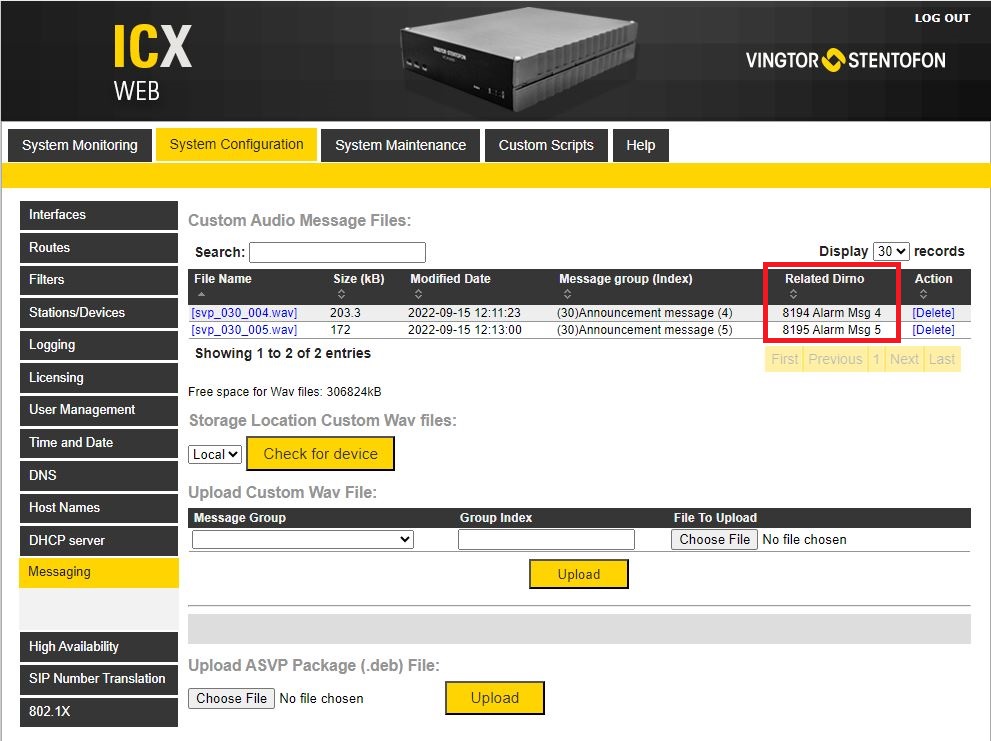Choose File for ASVP package upload
Screen dimensions: 991x741
[x=231, y=698]
